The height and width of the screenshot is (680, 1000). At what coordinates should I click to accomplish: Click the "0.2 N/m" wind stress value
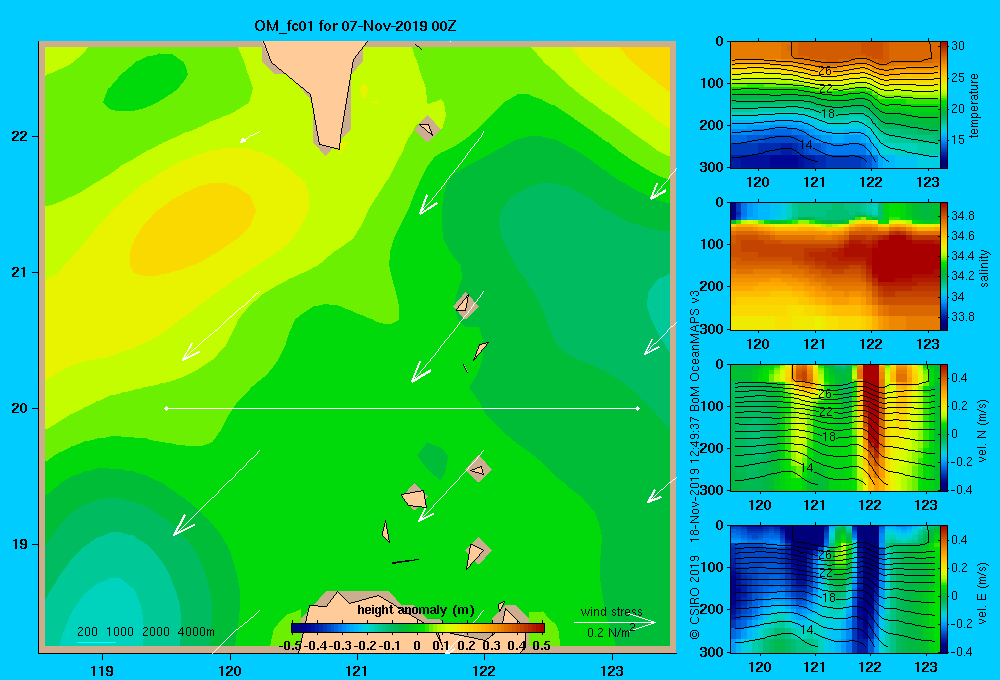(608, 633)
